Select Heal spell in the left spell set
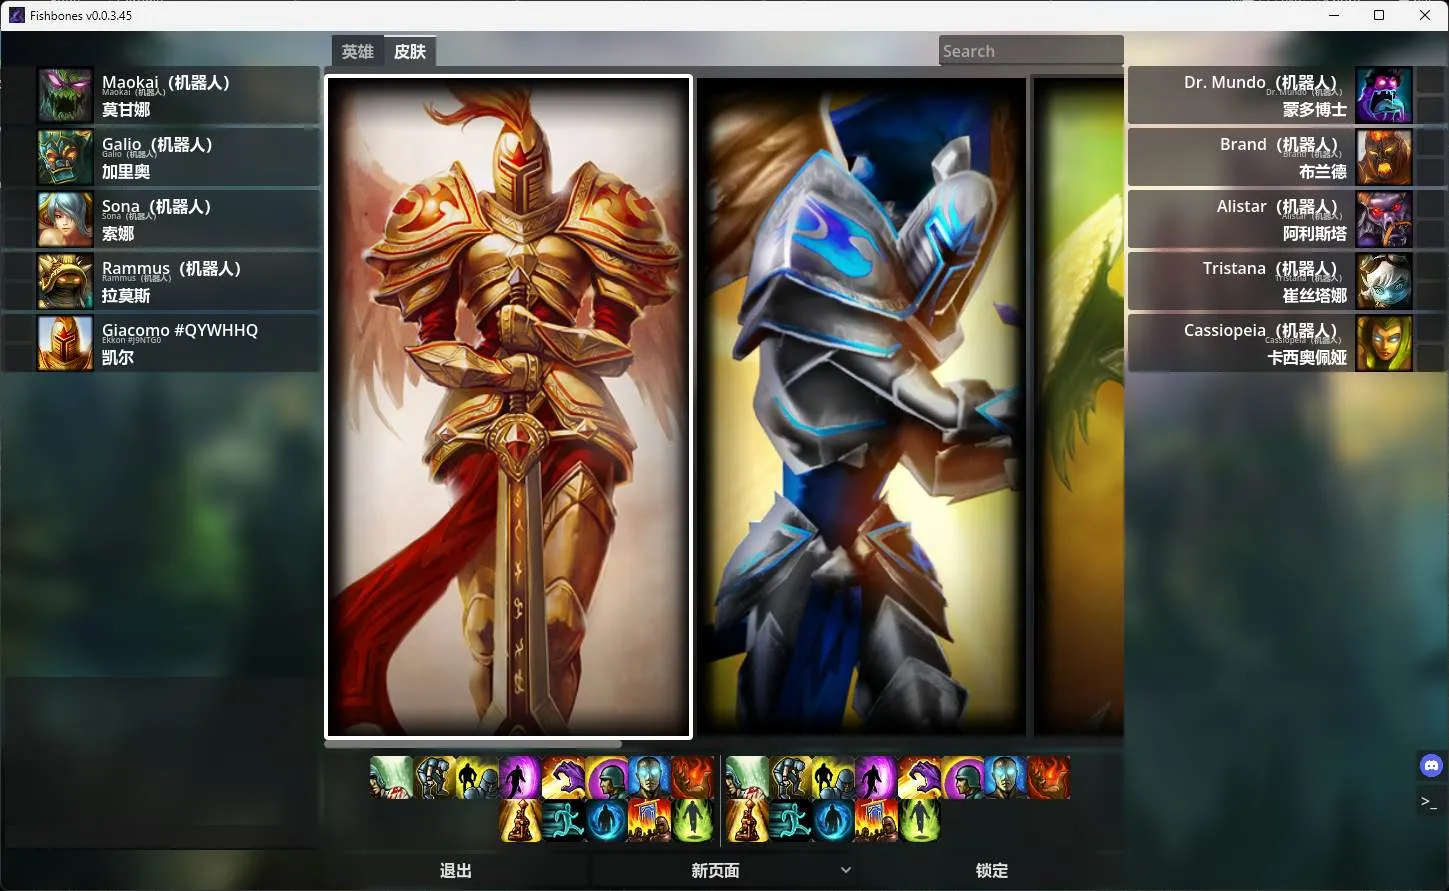This screenshot has height=891, width=1449. (x=391, y=777)
